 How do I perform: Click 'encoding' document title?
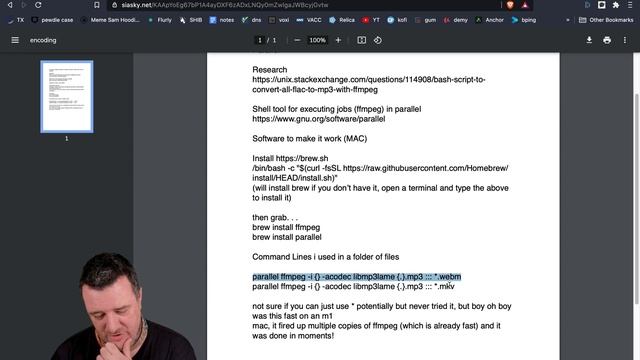click(x=43, y=40)
